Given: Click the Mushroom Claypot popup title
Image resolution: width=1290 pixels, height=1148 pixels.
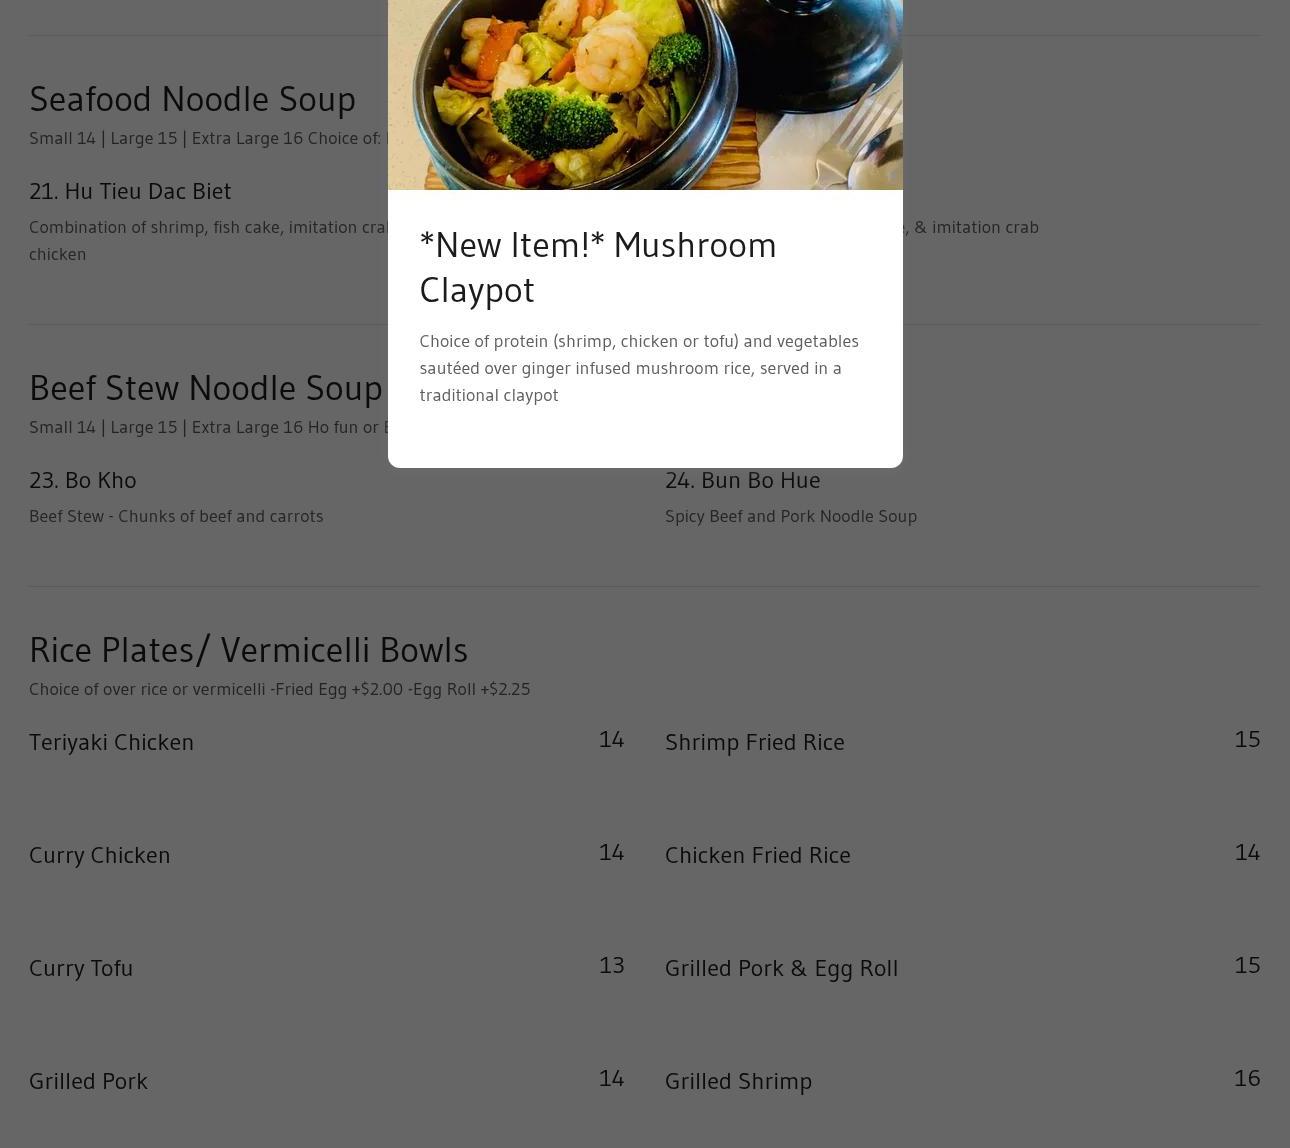Looking at the screenshot, I should (598, 267).
